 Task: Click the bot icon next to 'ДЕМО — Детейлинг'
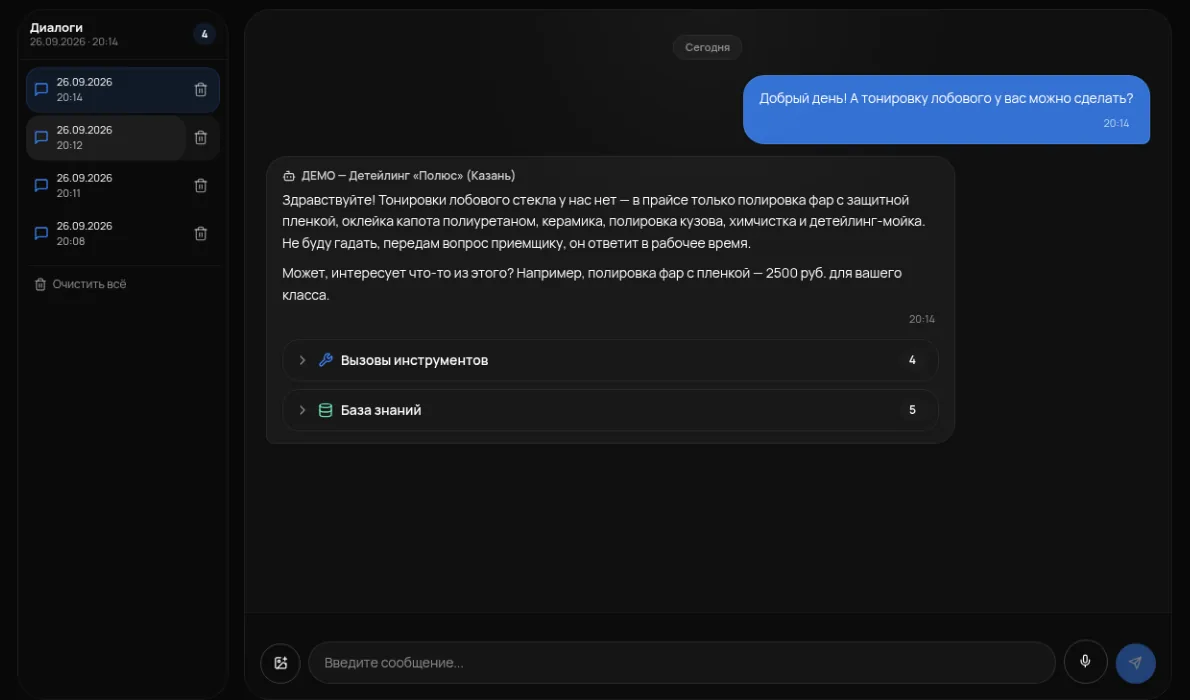point(288,175)
